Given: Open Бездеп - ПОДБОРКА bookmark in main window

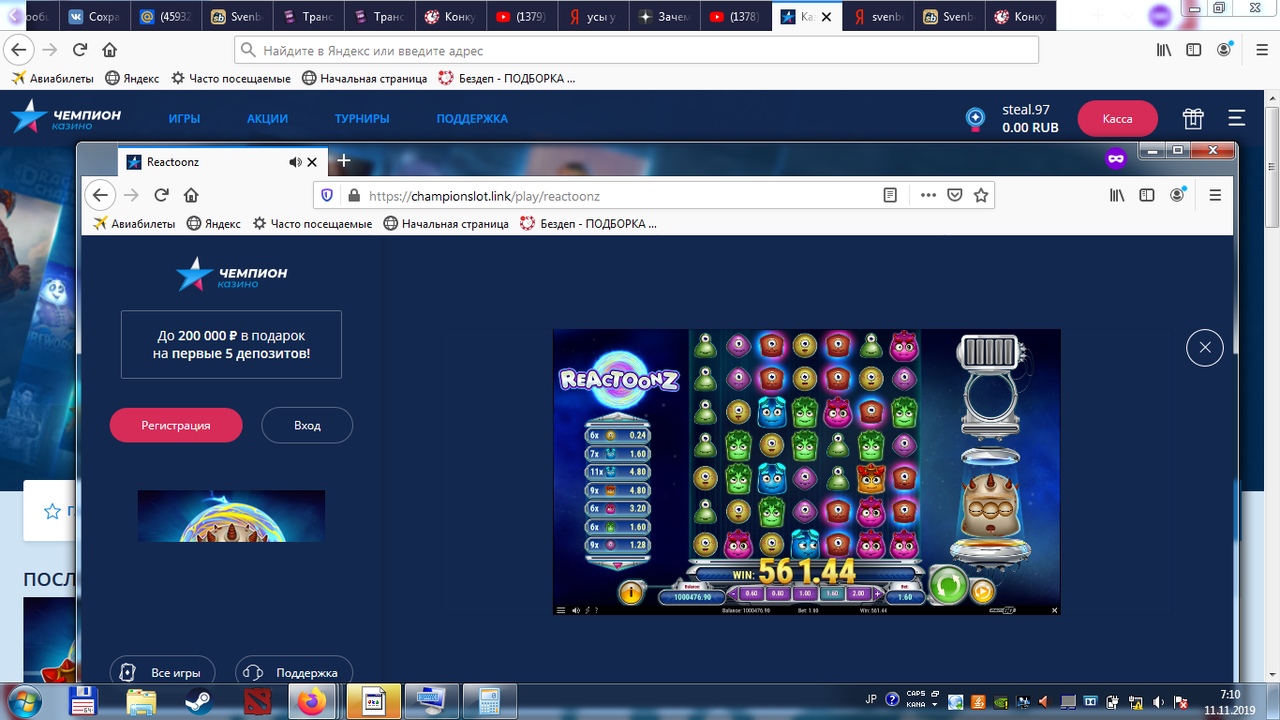Looking at the screenshot, I should pyautogui.click(x=507, y=78).
